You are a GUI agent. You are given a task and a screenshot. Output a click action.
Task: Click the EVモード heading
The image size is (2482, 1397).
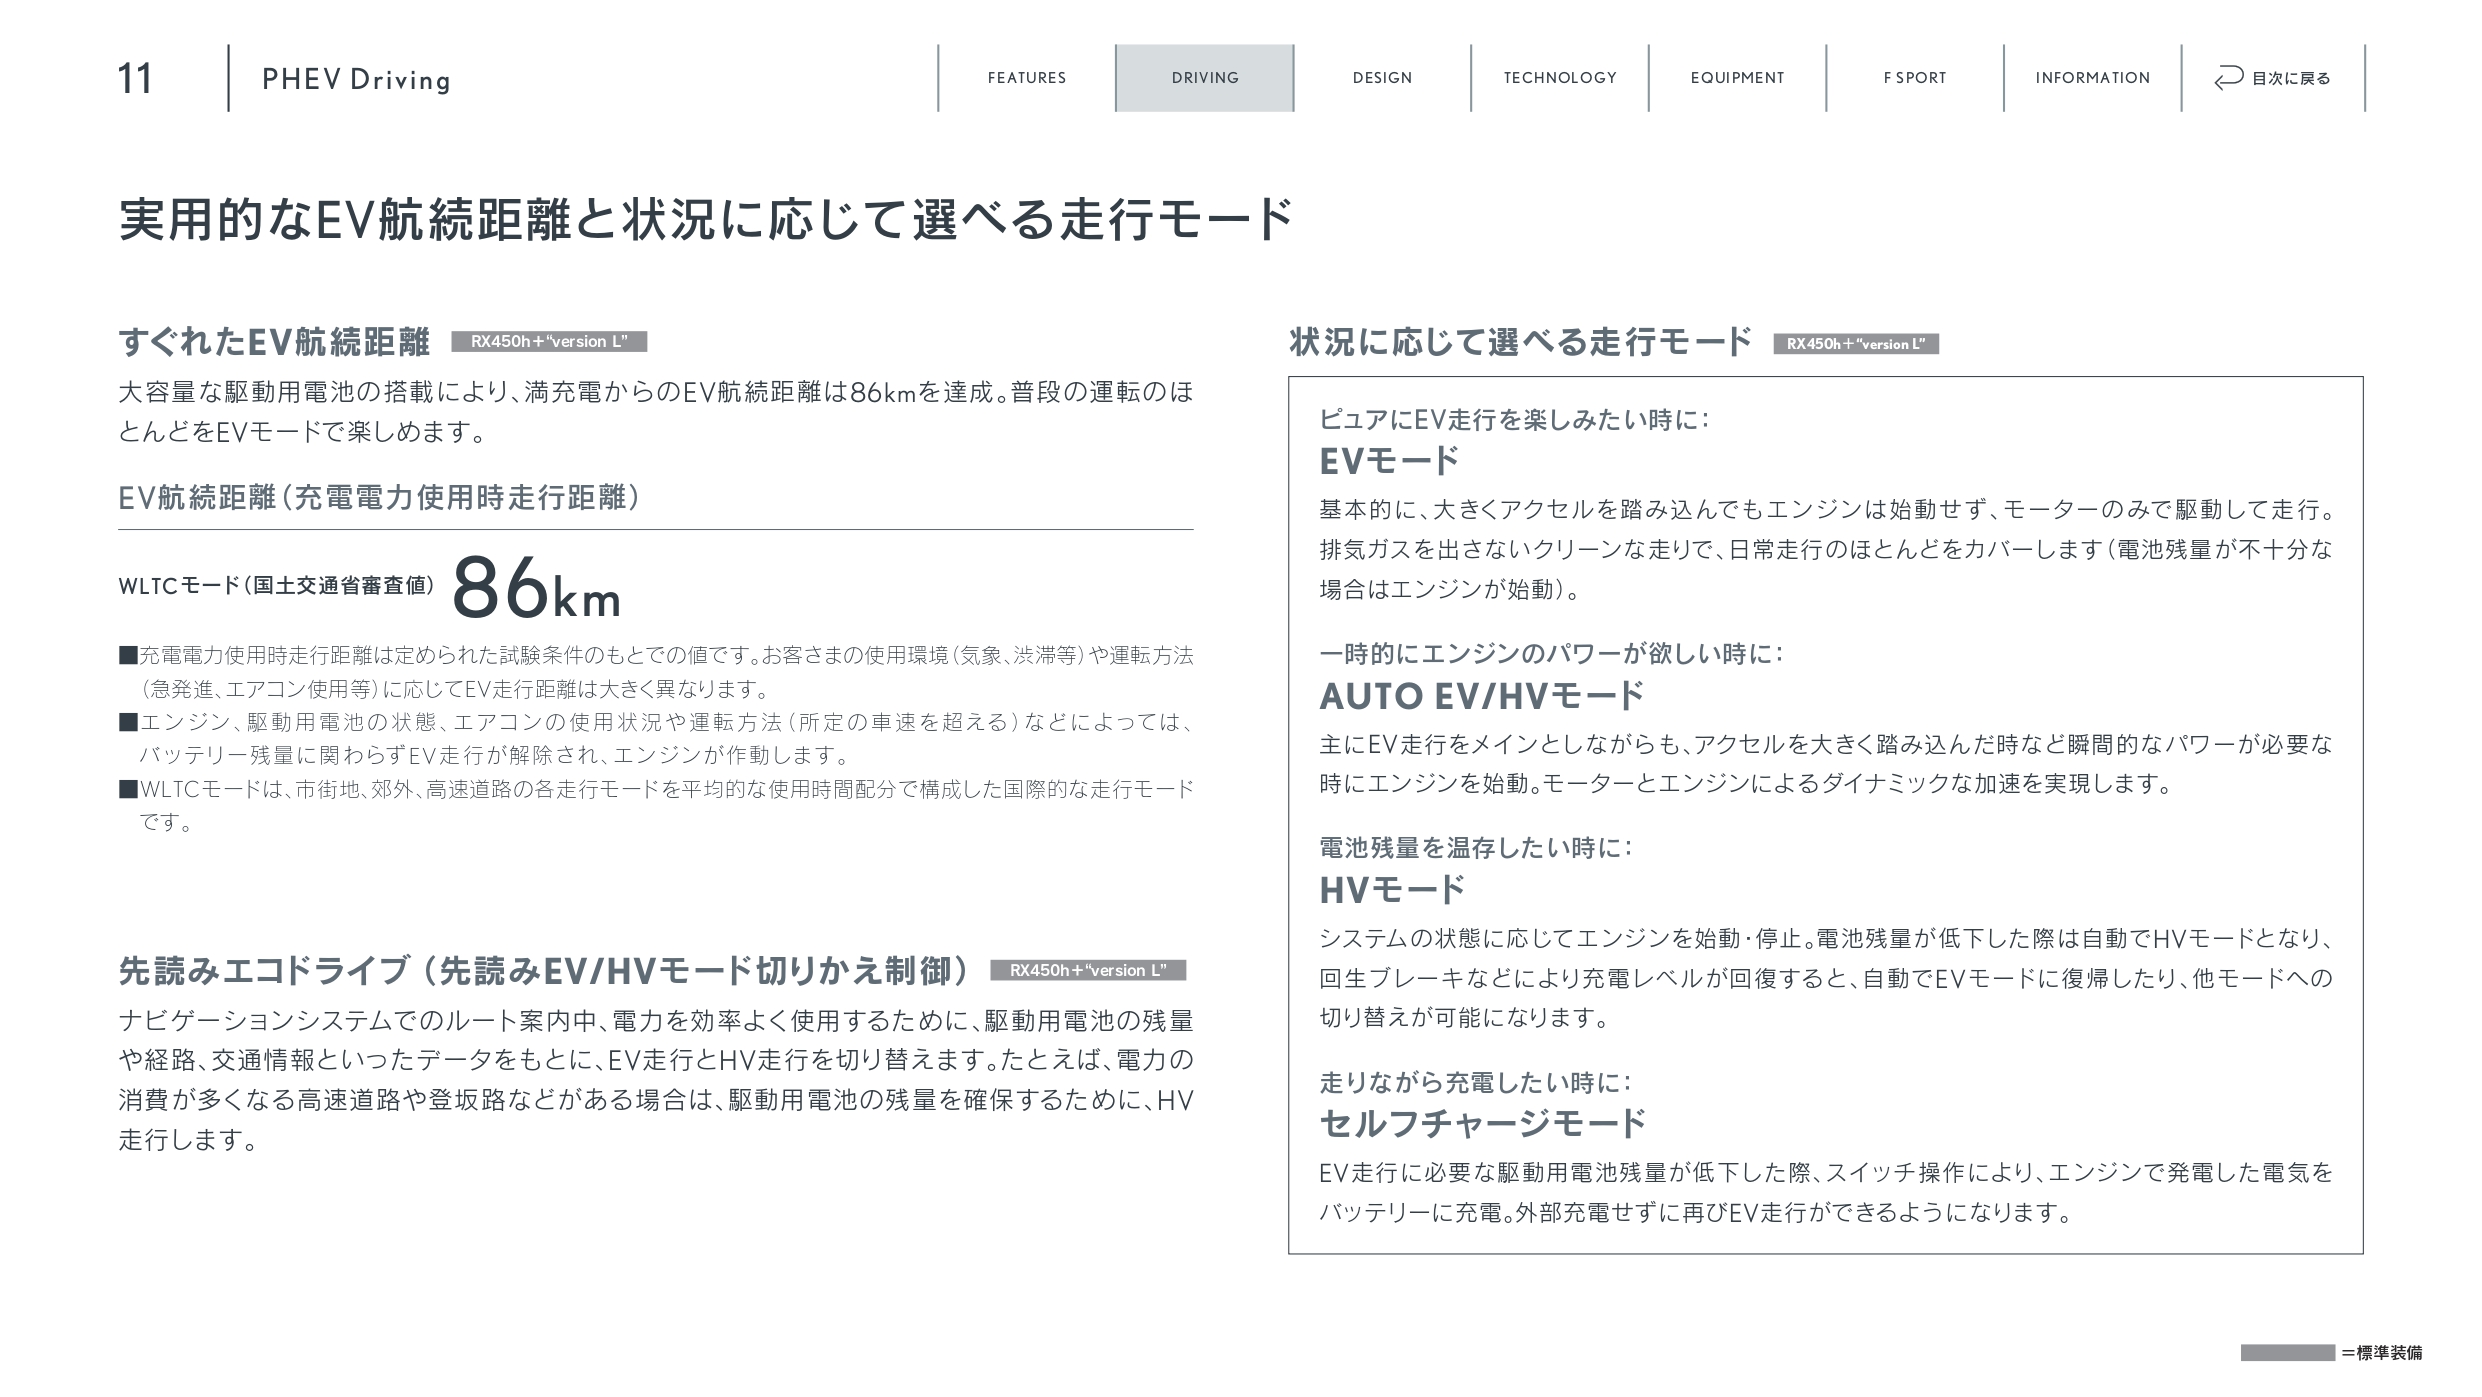(1389, 461)
